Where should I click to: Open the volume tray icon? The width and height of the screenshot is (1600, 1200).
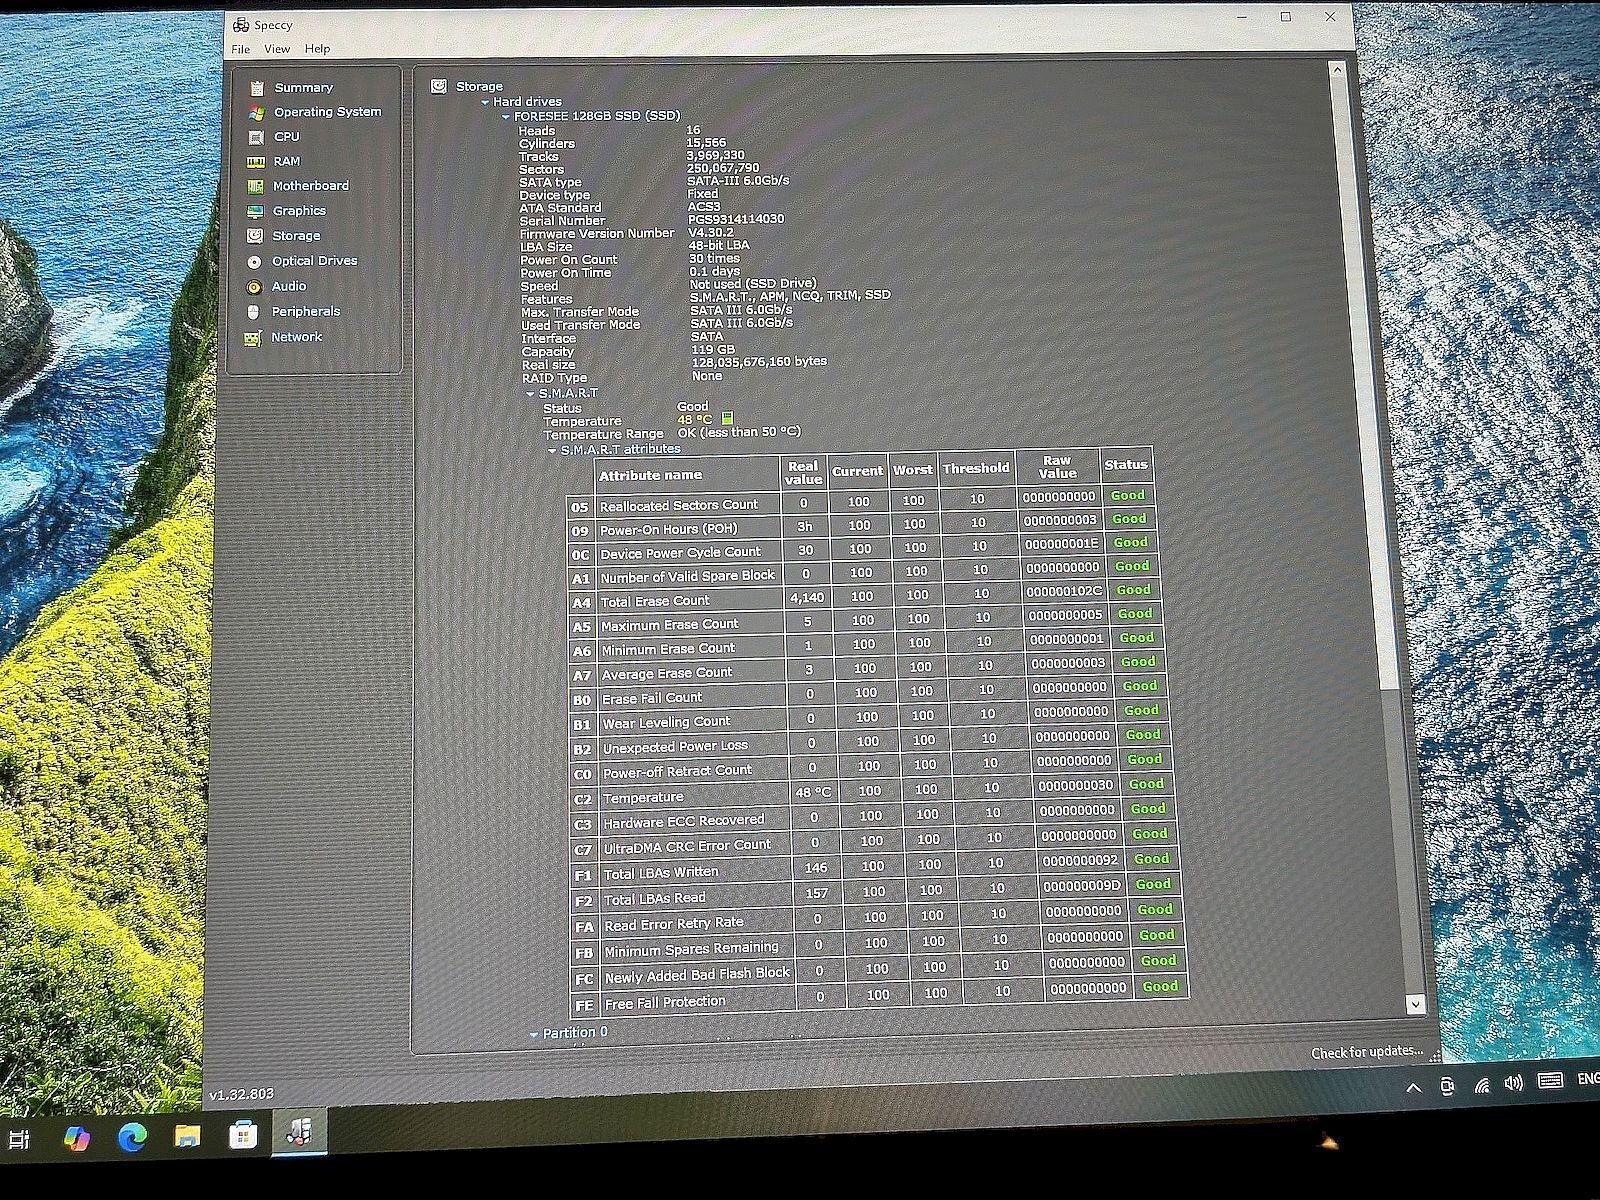[x=1514, y=1084]
